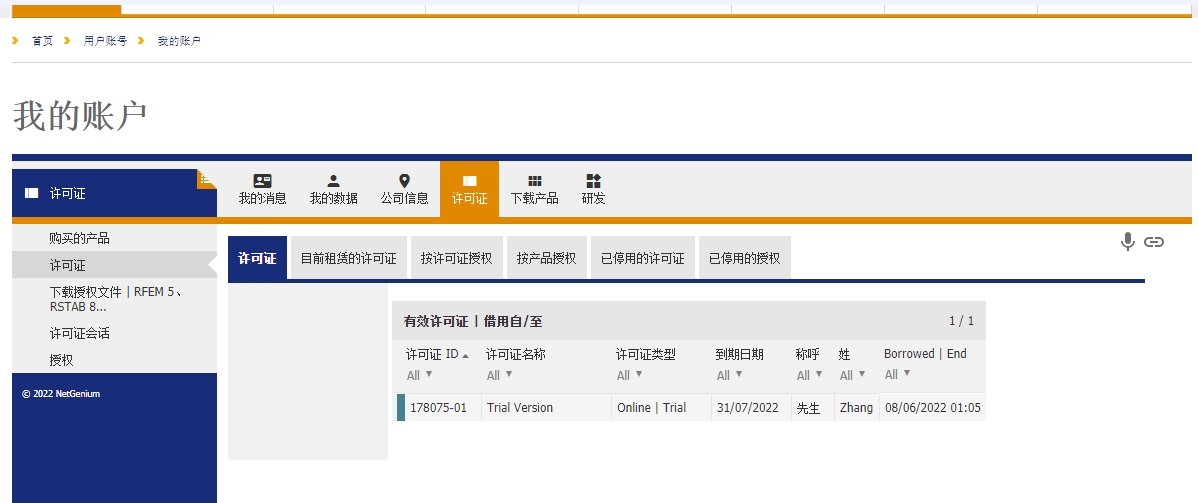Click the 08/06/2022 01:05 cell
Image resolution: width=1198 pixels, height=503 pixels.
[933, 407]
